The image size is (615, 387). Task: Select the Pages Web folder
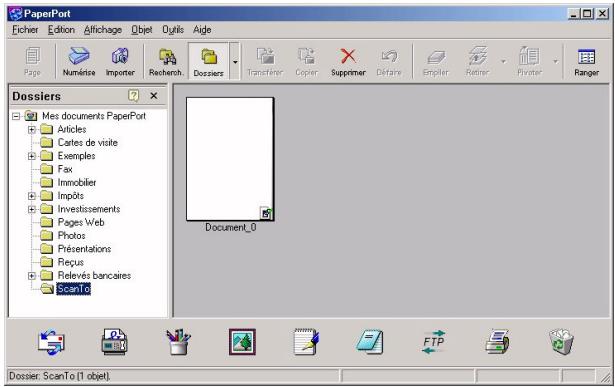81,222
